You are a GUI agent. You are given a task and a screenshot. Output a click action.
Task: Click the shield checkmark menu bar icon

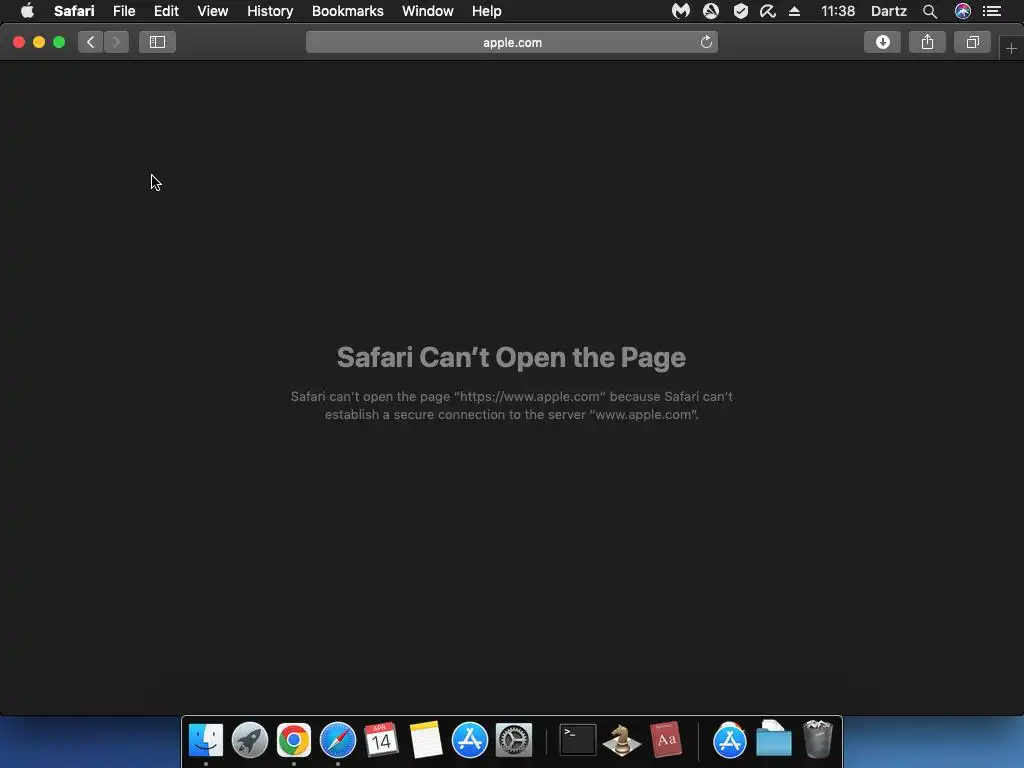[x=741, y=11]
